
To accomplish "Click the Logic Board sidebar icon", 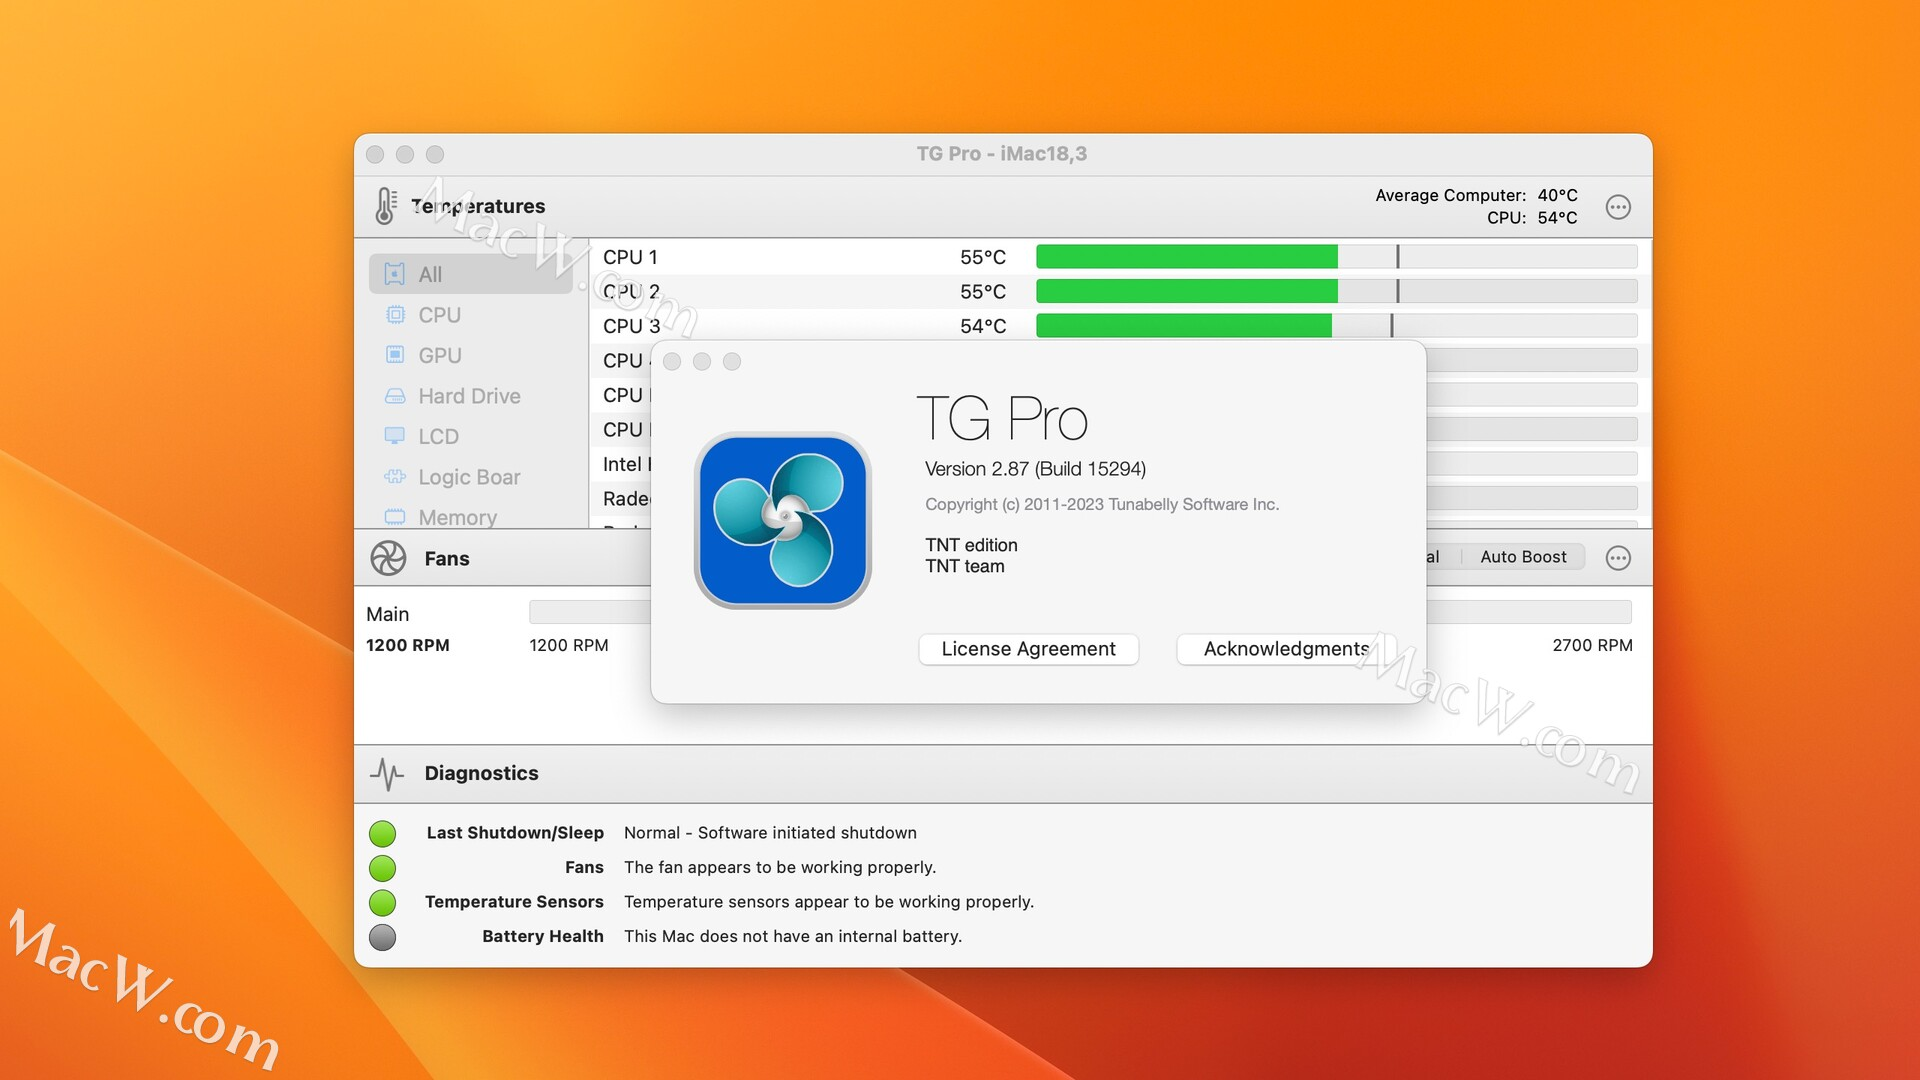I will [x=395, y=477].
